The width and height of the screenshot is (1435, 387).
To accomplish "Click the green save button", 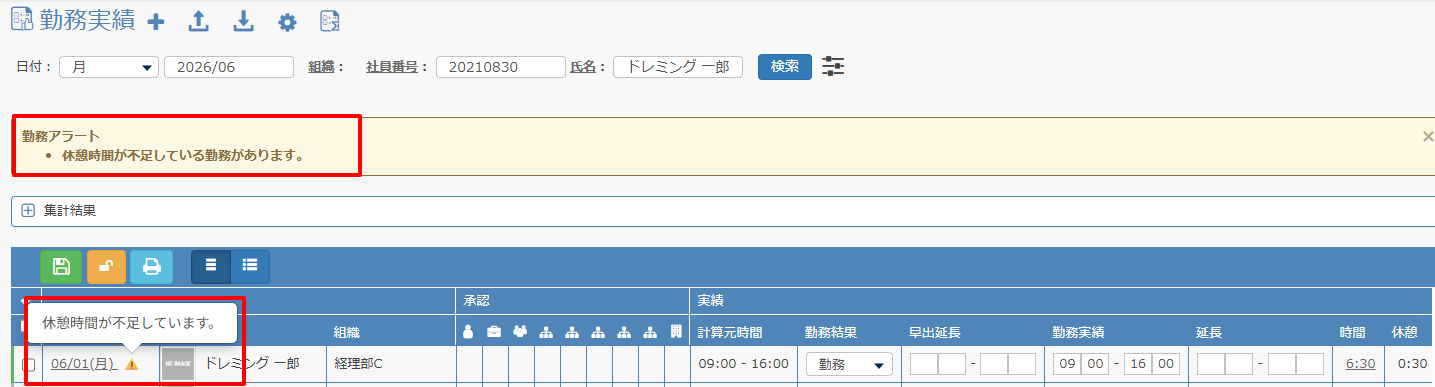I will point(61,266).
